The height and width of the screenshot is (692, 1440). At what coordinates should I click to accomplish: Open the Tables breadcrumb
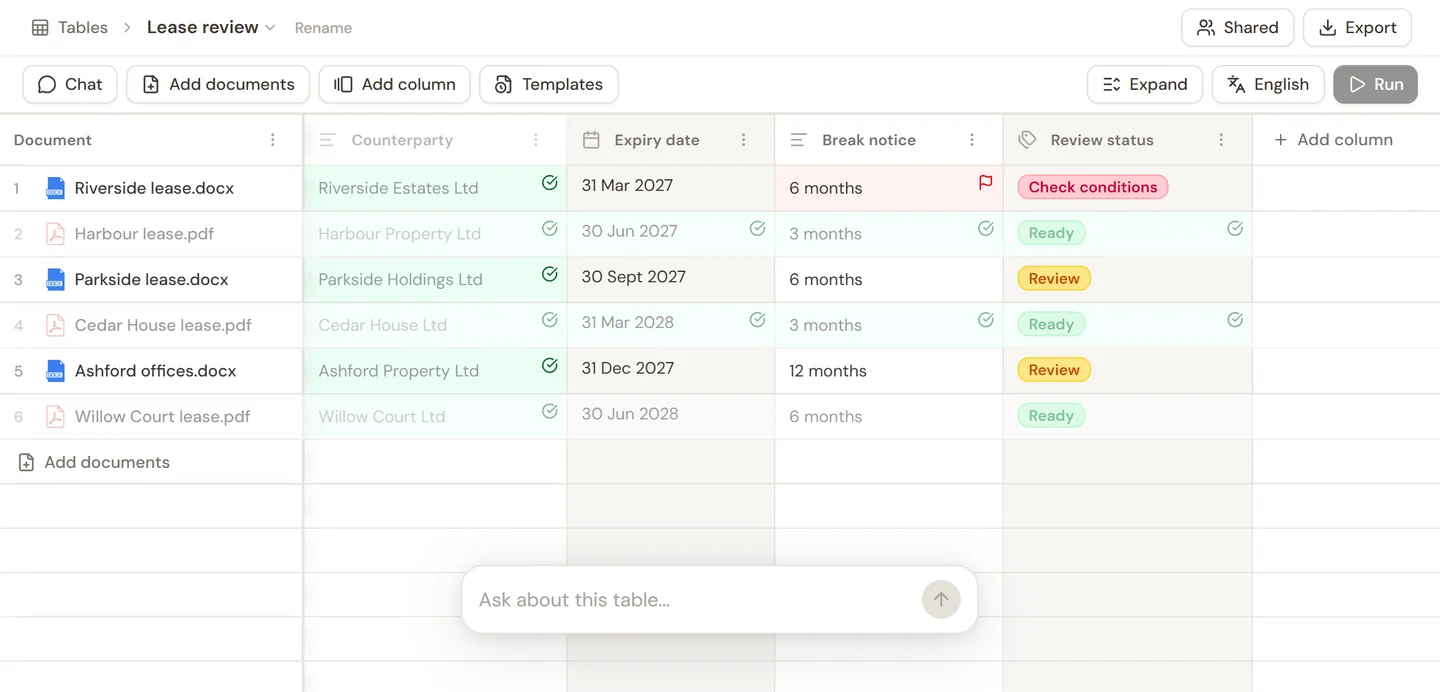point(82,28)
